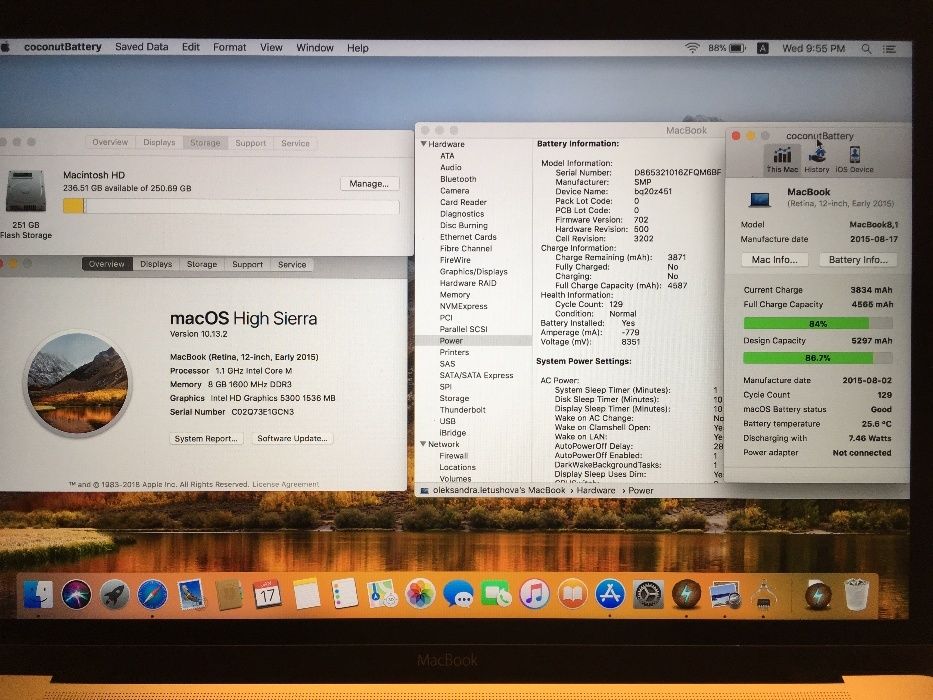Image resolution: width=933 pixels, height=700 pixels.
Task: Click the Software Update... button
Action: pos(292,439)
